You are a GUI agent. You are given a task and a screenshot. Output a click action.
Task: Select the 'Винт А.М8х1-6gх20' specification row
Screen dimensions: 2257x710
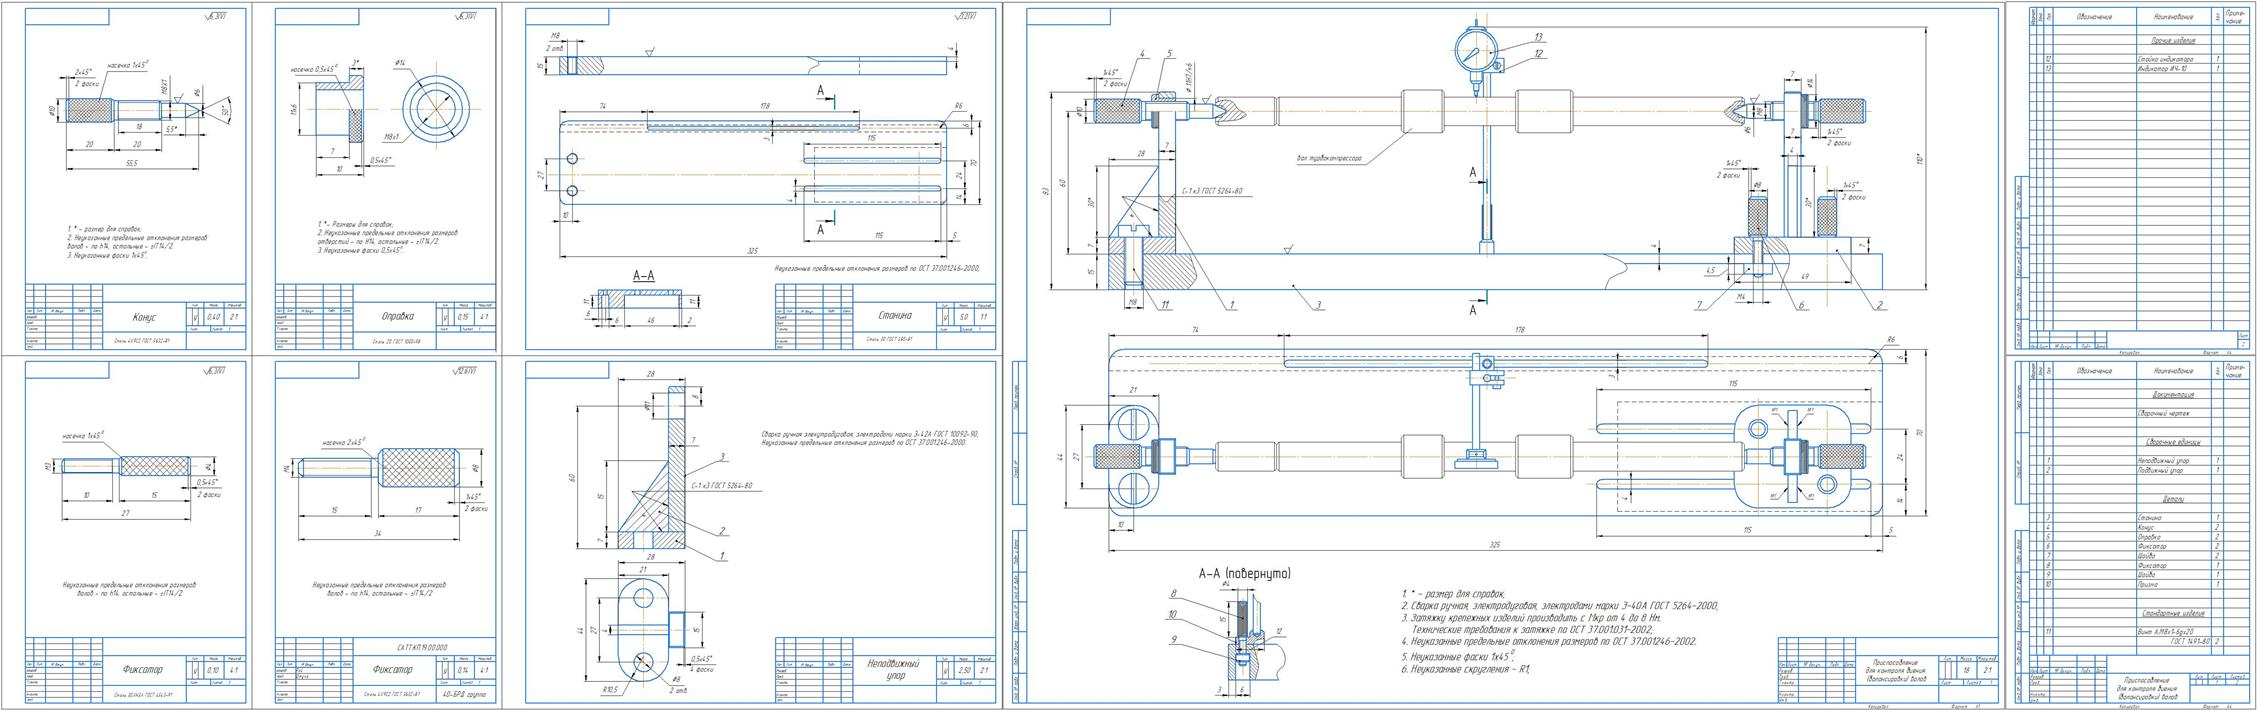tap(2140, 632)
